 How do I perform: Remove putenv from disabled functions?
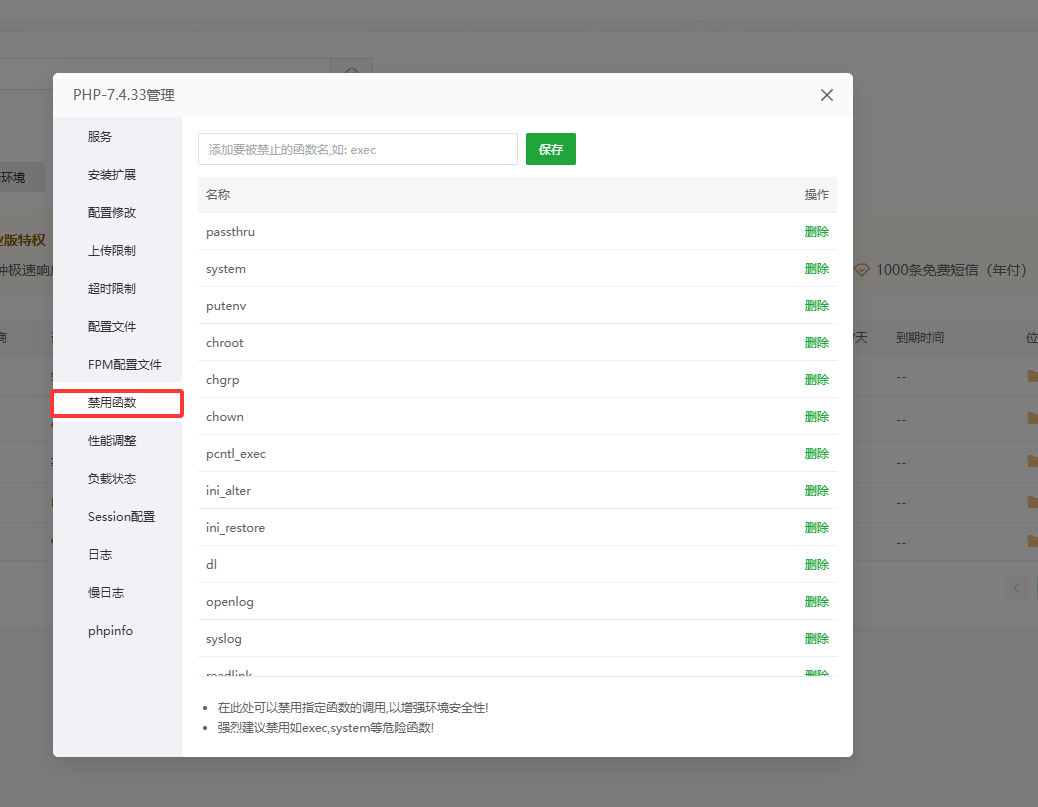point(816,306)
